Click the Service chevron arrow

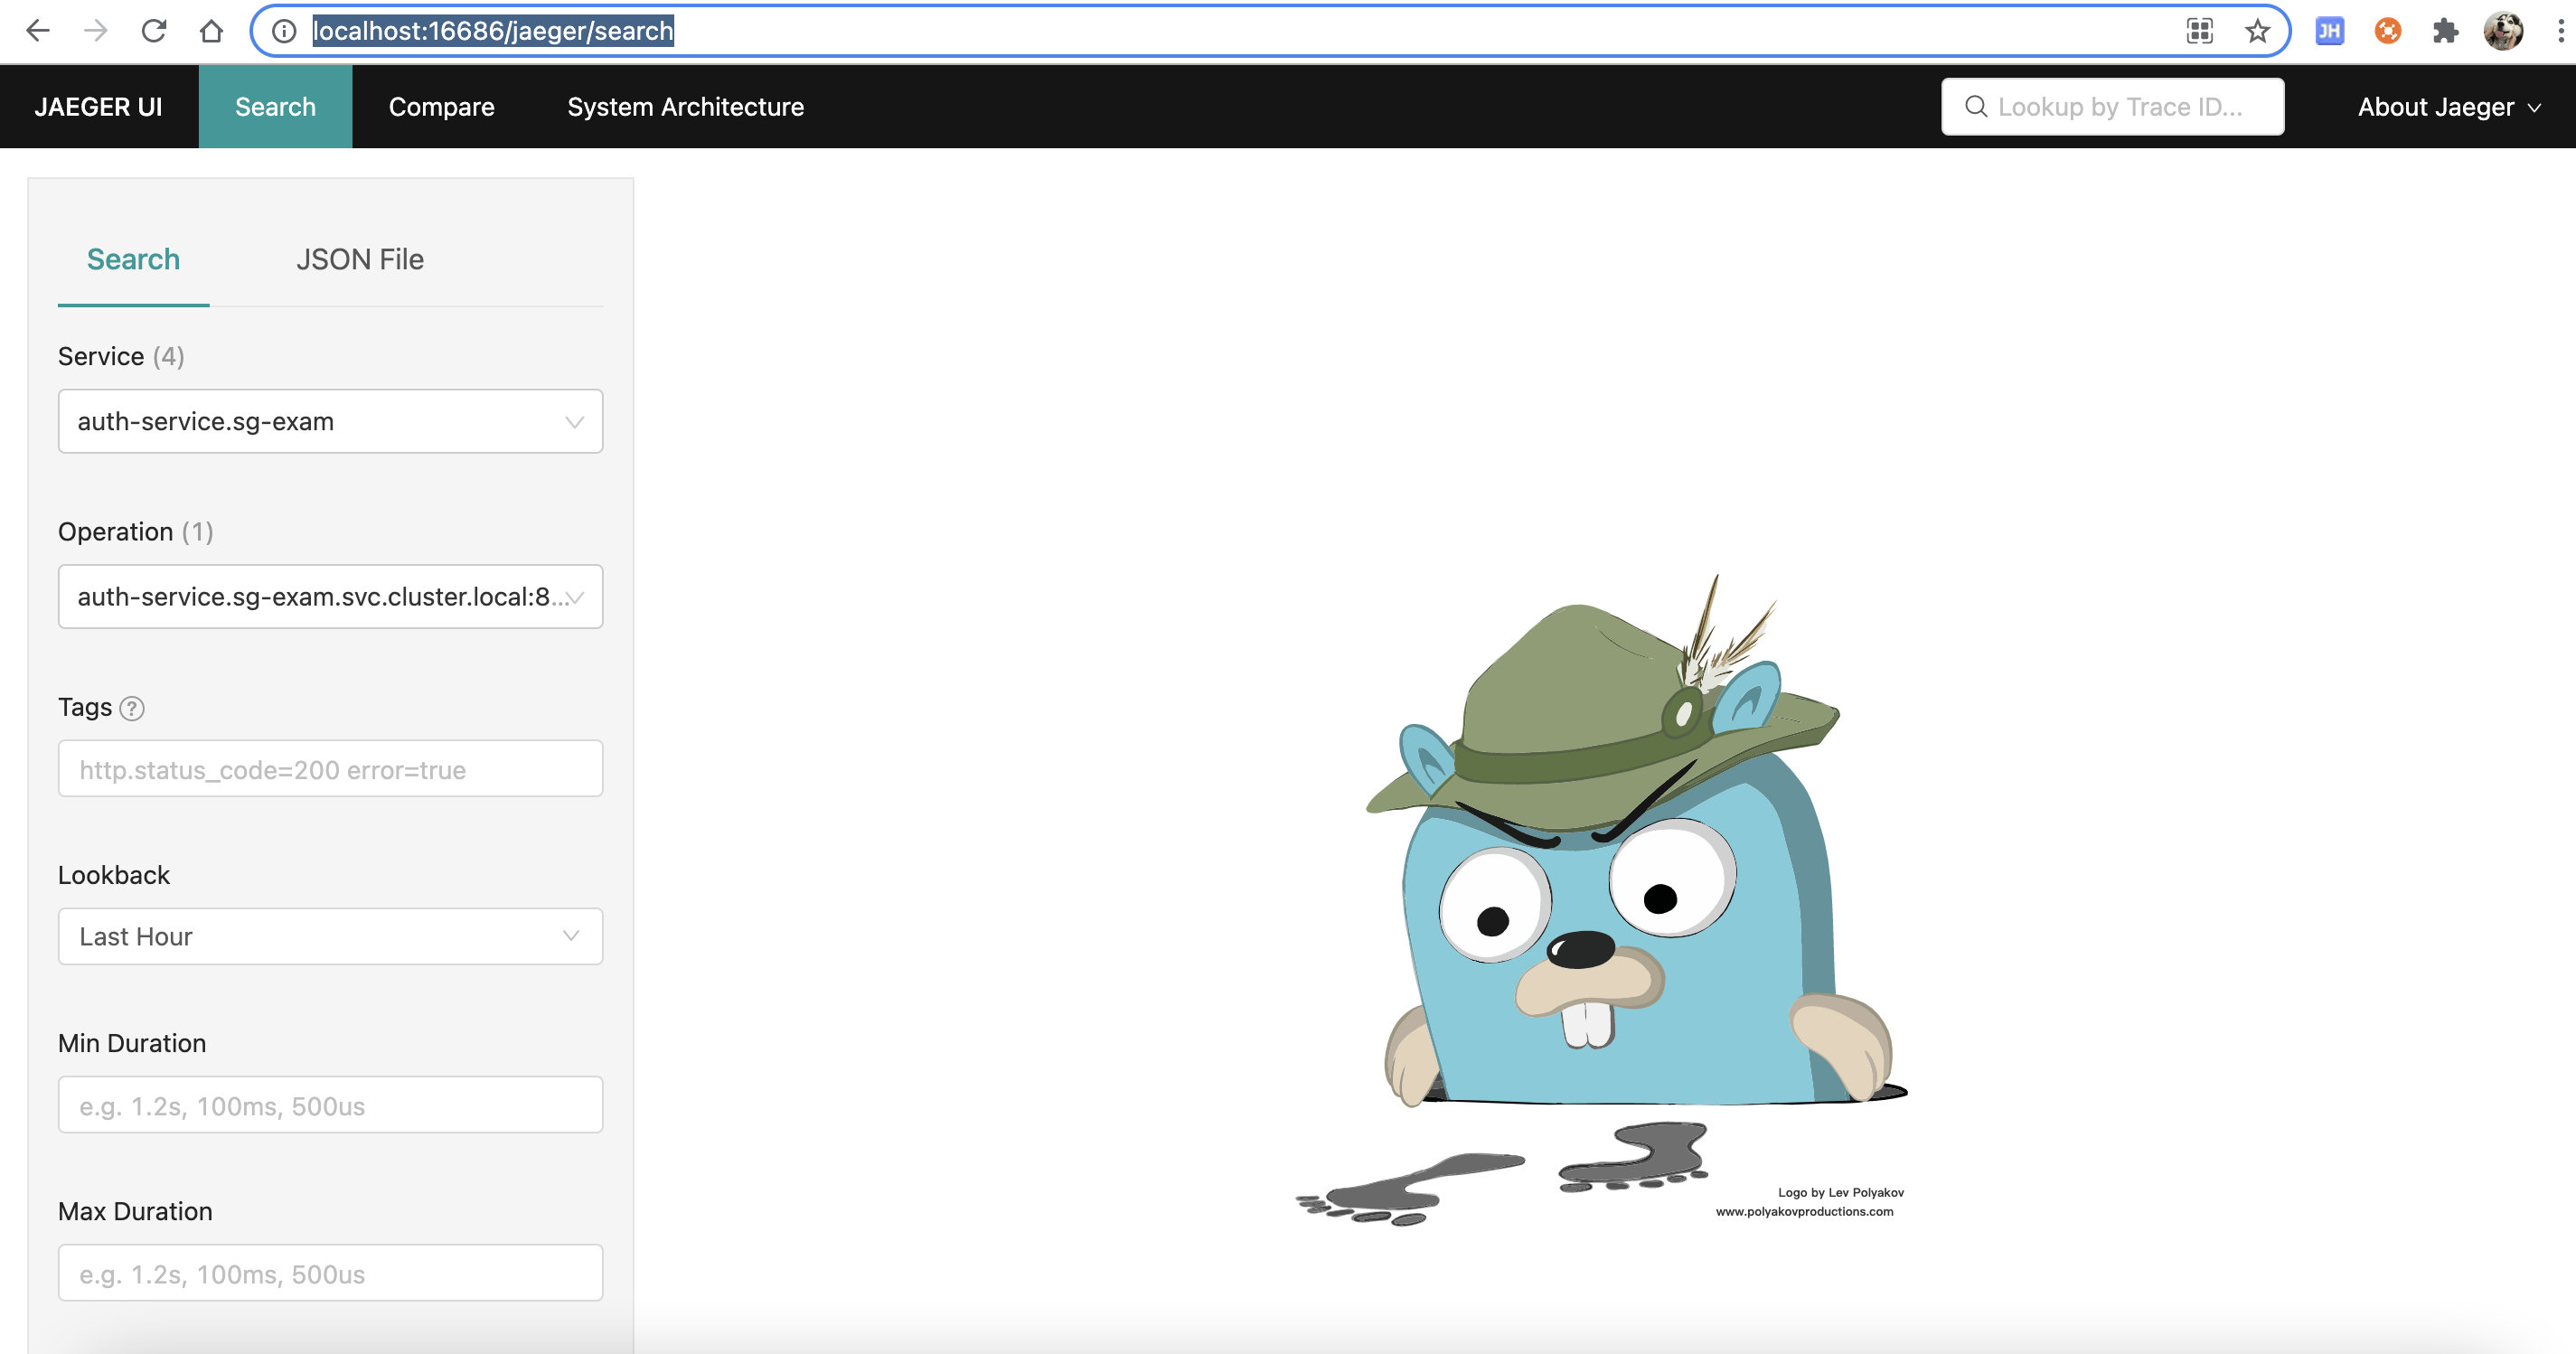(574, 422)
